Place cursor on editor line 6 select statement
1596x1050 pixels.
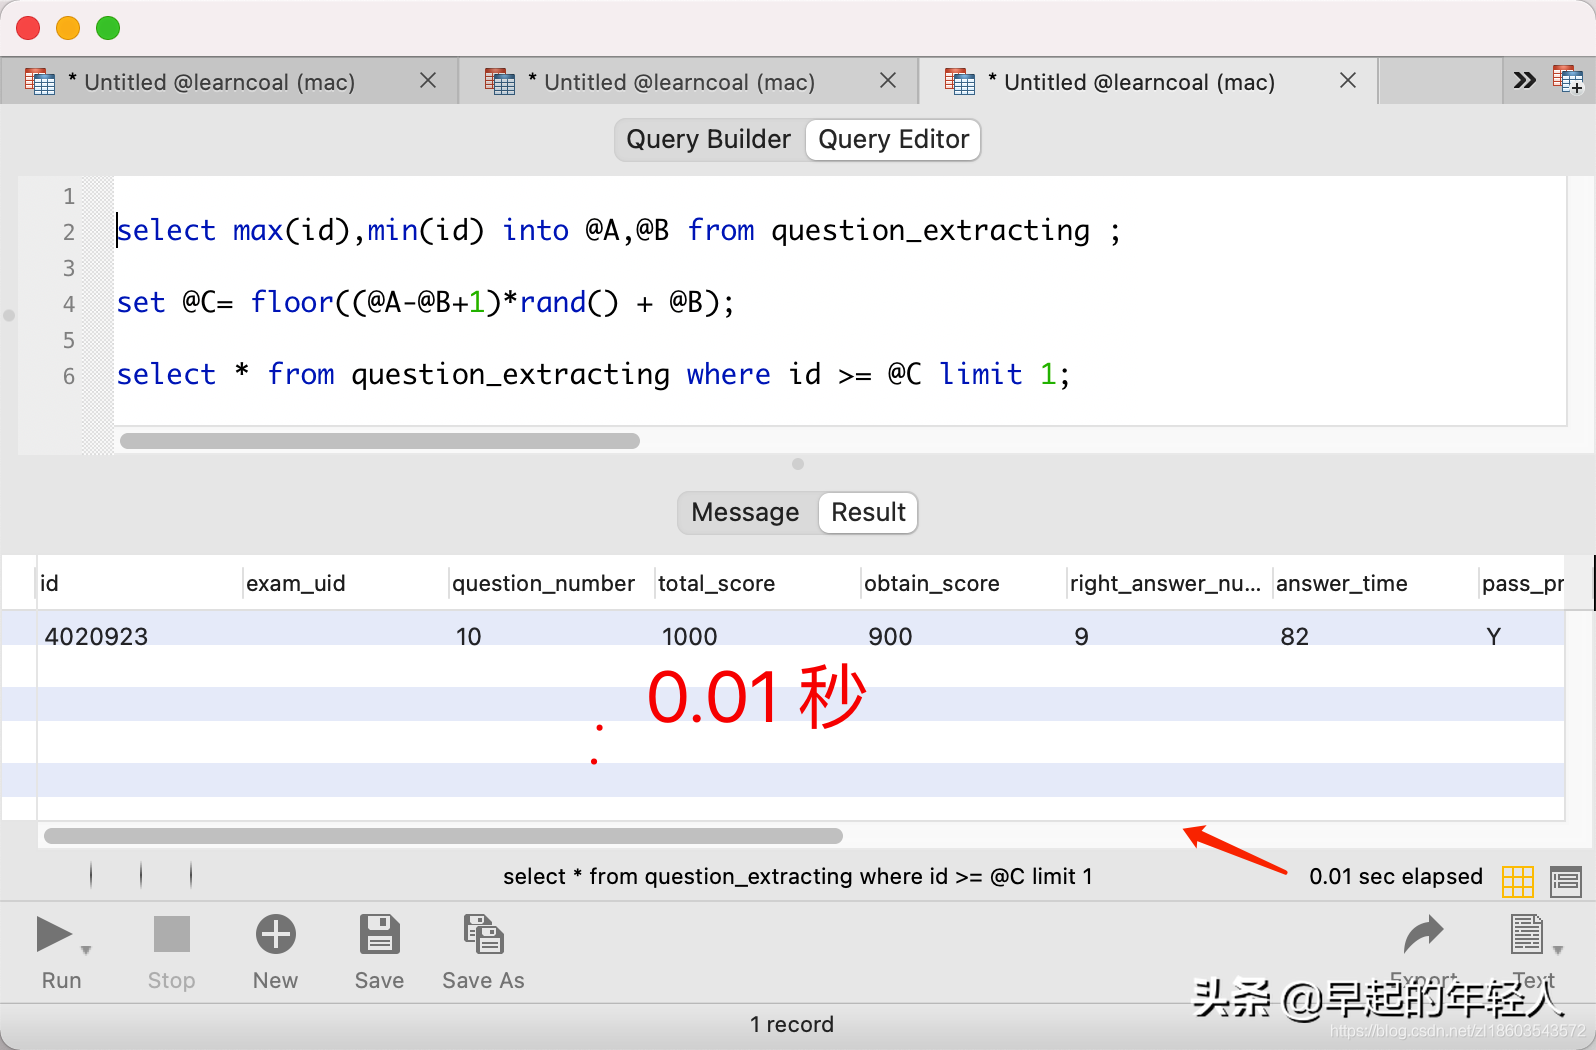pyautogui.click(x=593, y=374)
